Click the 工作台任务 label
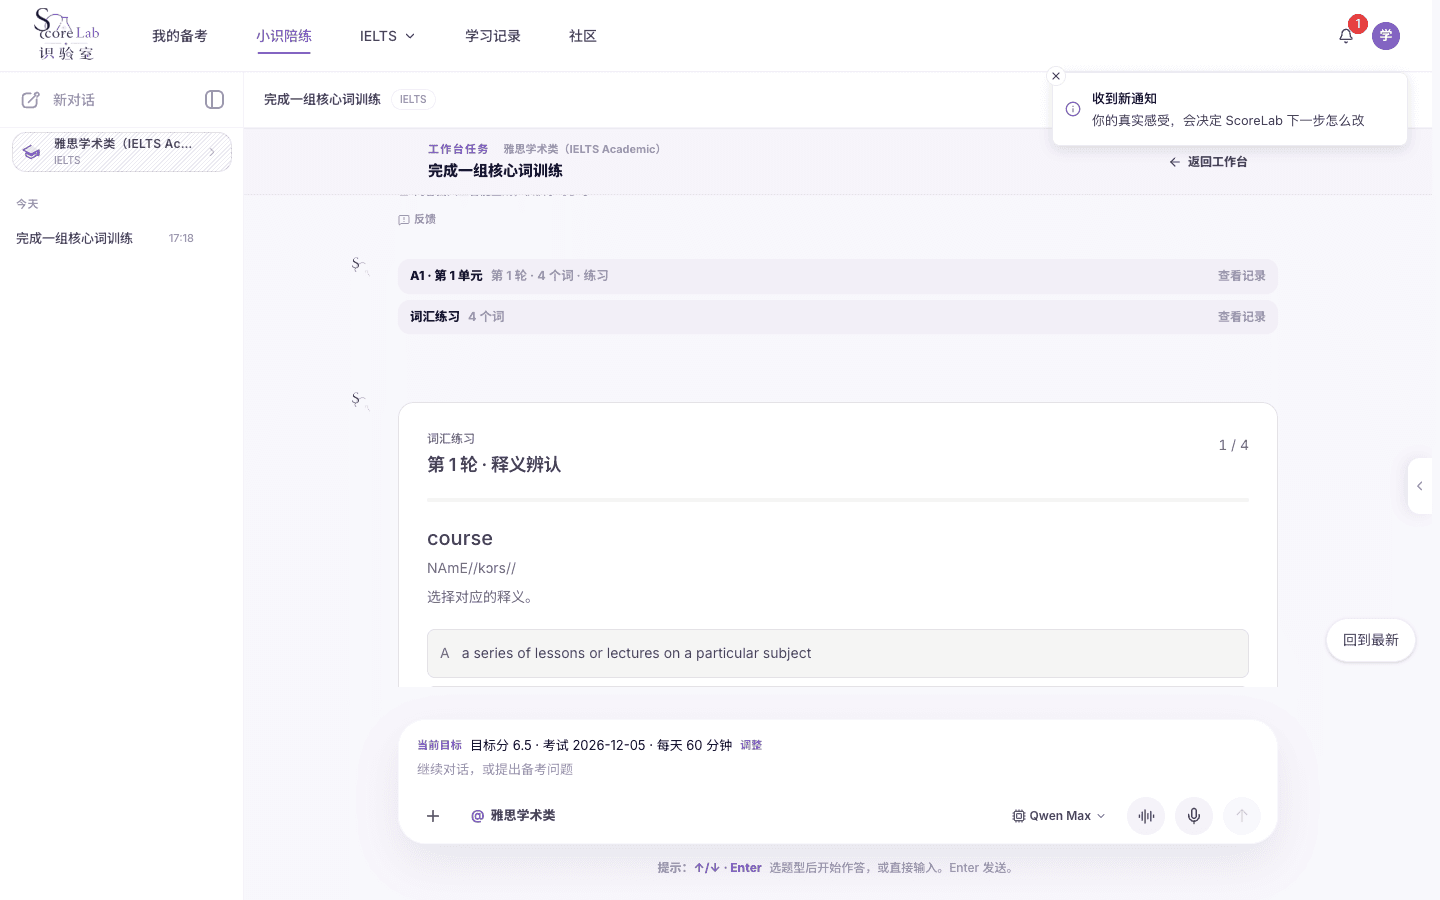Image resolution: width=1440 pixels, height=900 pixels. click(x=458, y=149)
